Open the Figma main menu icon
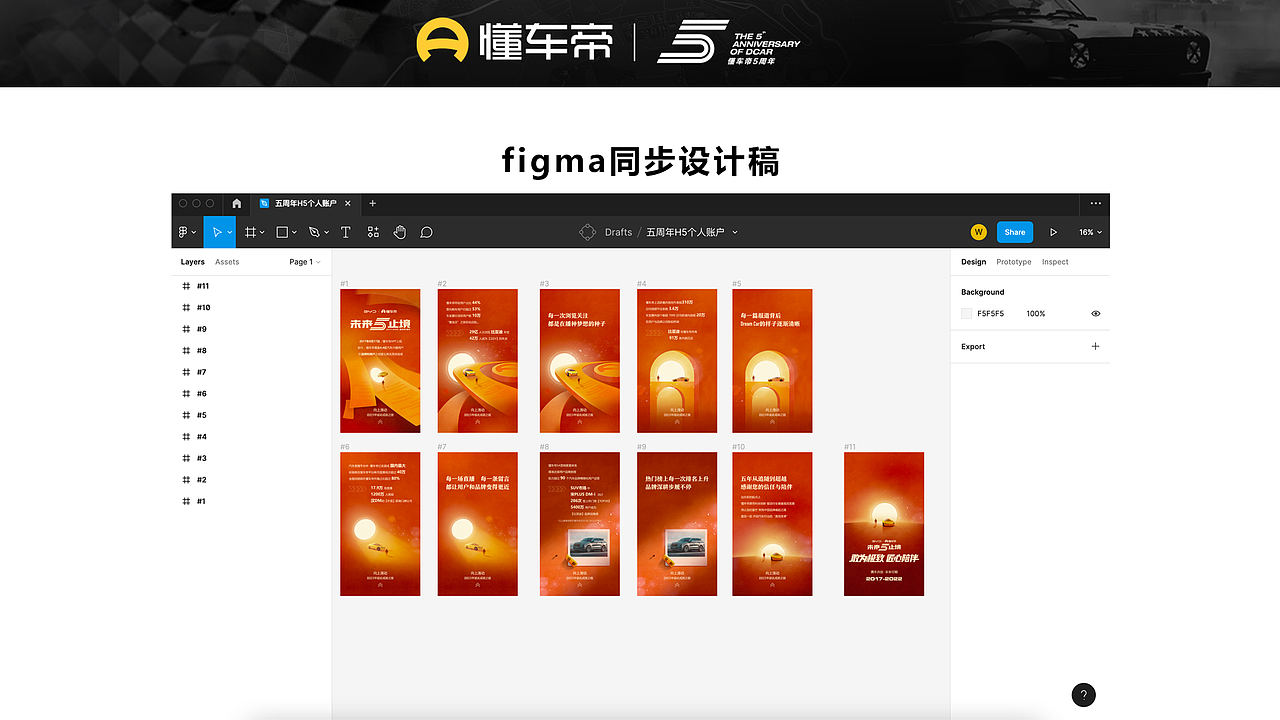The height and width of the screenshot is (720, 1280). (184, 232)
